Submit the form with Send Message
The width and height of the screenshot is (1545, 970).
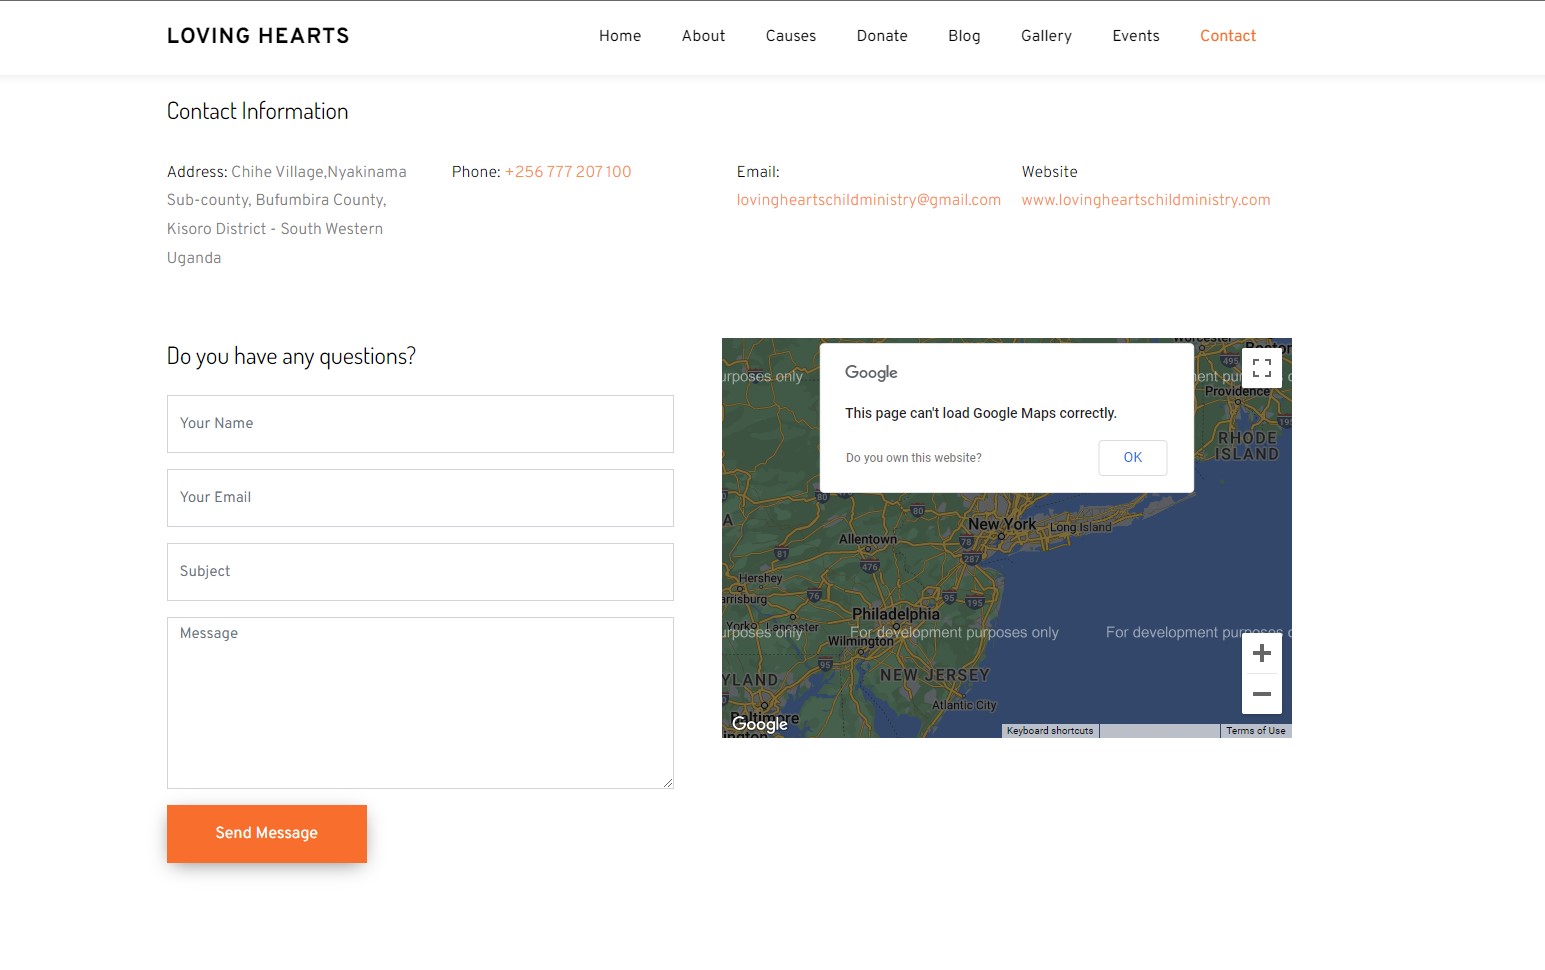[x=267, y=834]
